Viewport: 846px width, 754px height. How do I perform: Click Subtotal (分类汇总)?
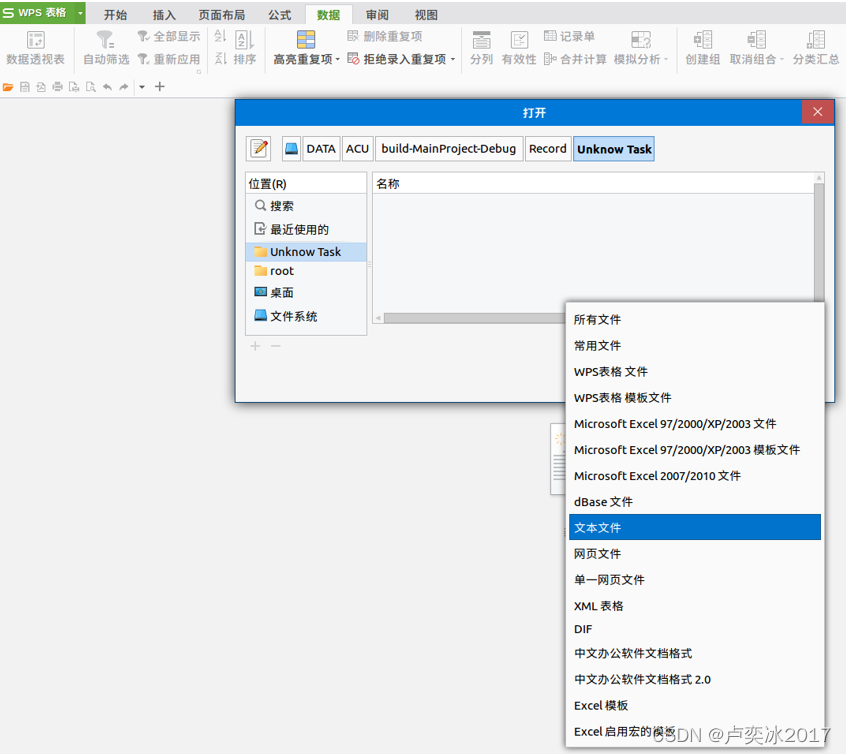(x=816, y=47)
